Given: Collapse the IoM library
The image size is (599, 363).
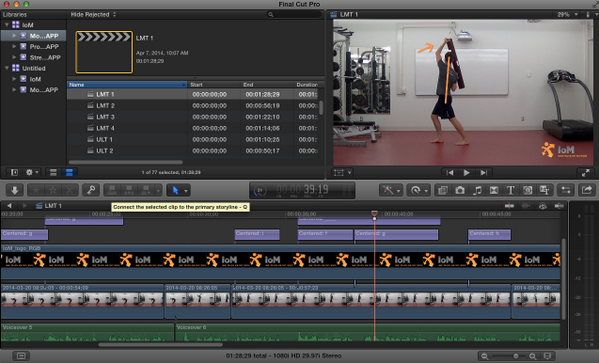Looking at the screenshot, I should point(6,25).
